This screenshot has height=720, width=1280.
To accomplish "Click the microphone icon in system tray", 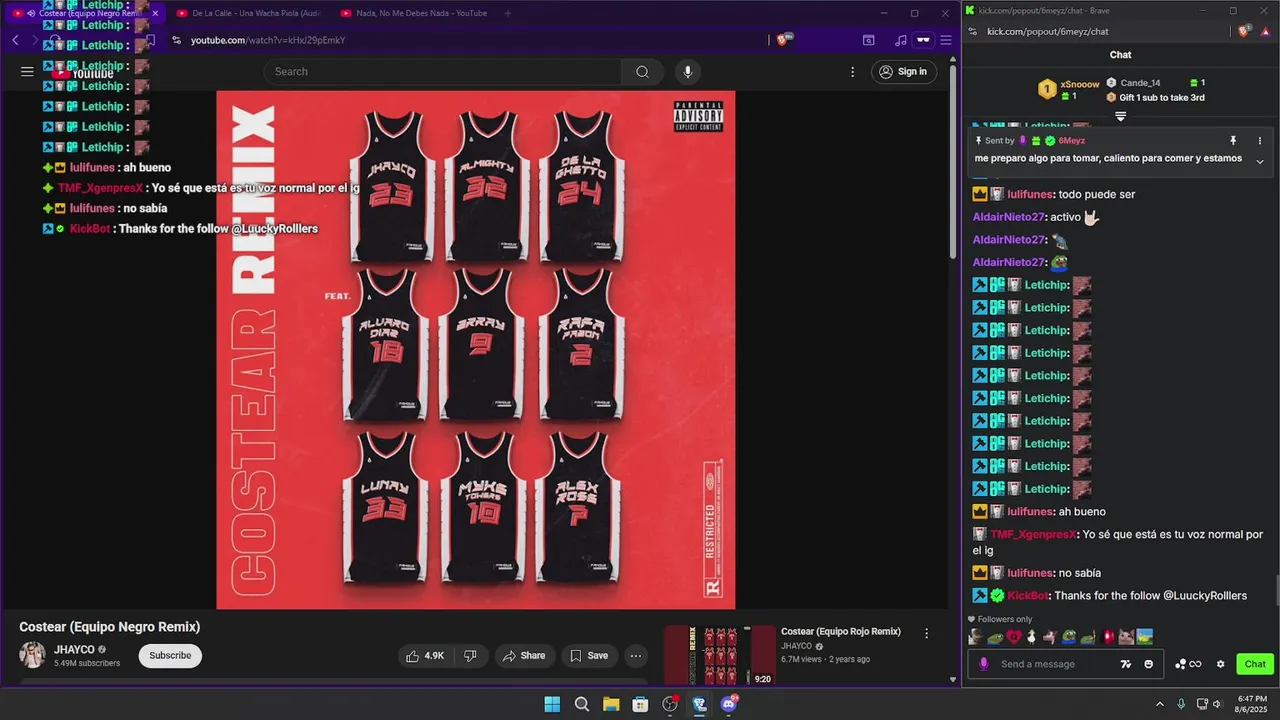I will coord(1181,704).
